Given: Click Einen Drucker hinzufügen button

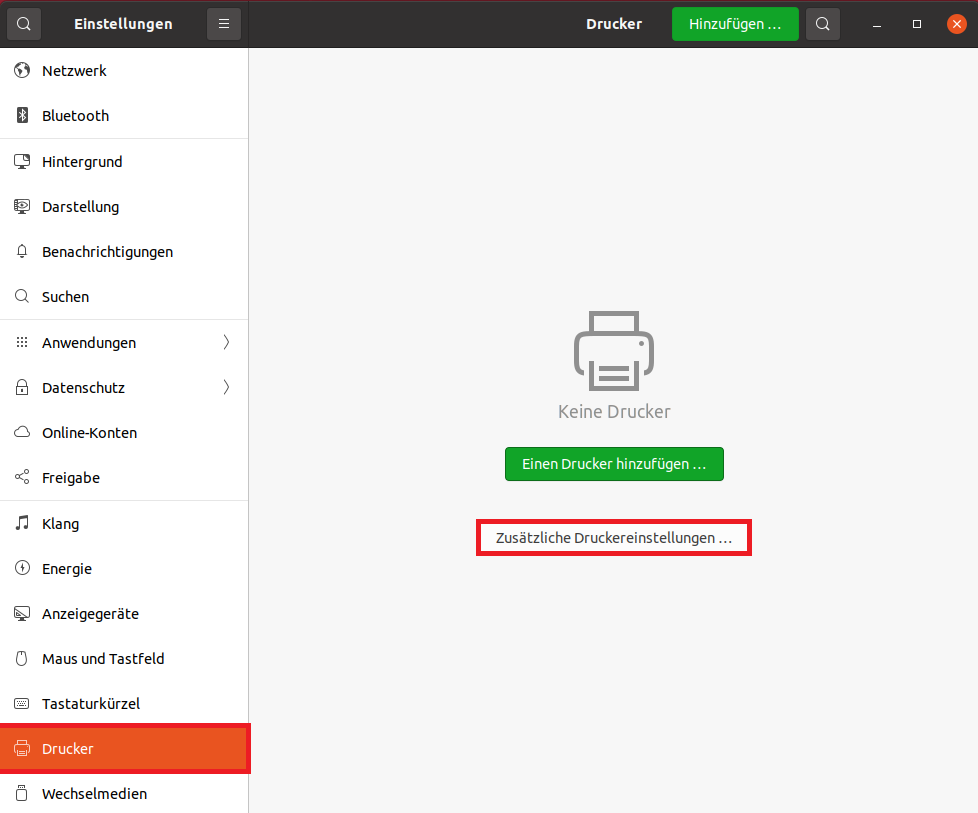Looking at the screenshot, I should (x=614, y=464).
